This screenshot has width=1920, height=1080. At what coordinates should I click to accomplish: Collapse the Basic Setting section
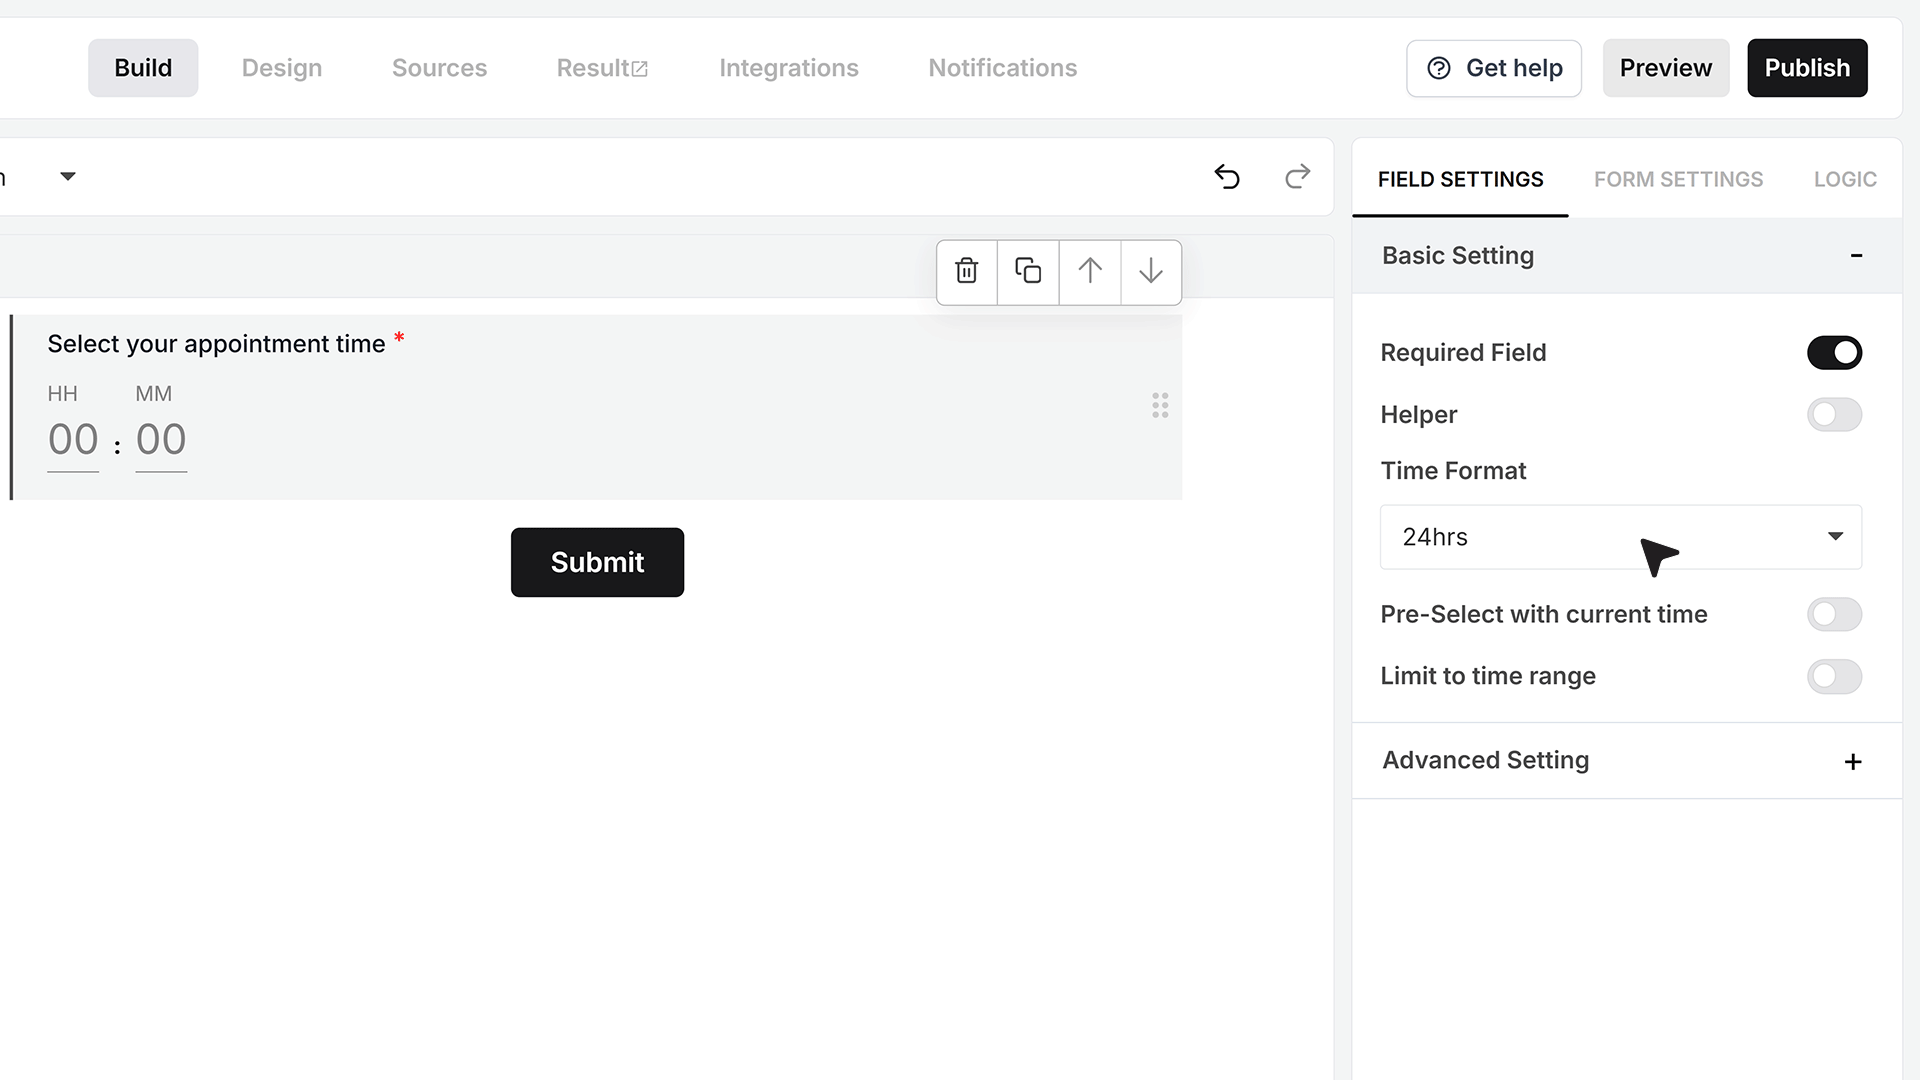pos(1627,256)
